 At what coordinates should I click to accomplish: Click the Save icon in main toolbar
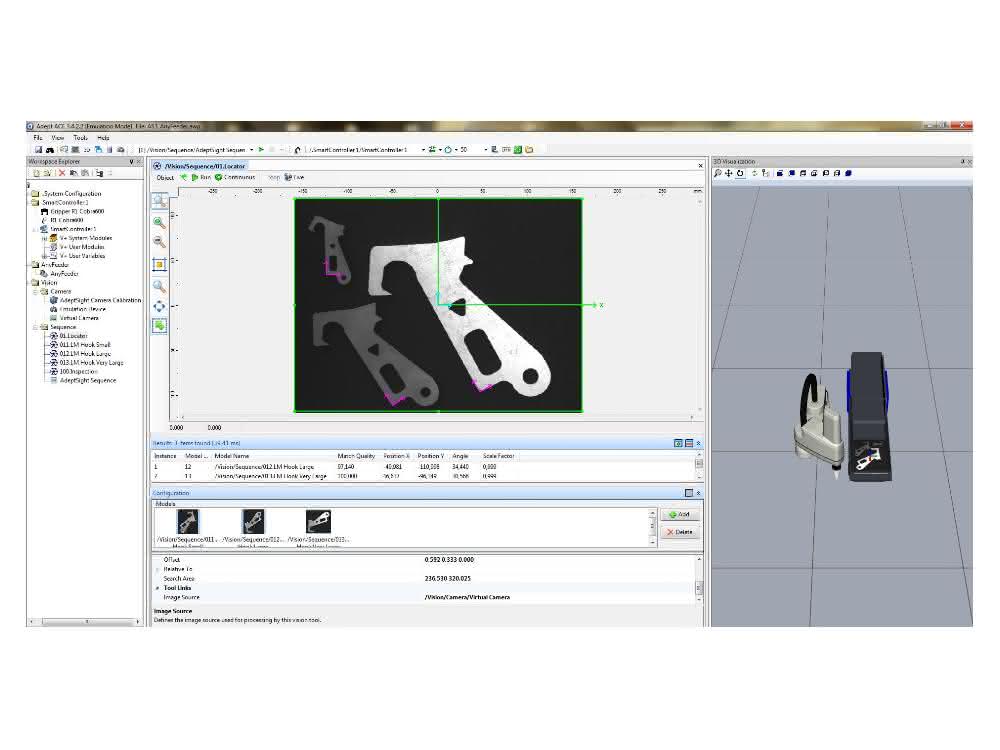tap(38, 150)
